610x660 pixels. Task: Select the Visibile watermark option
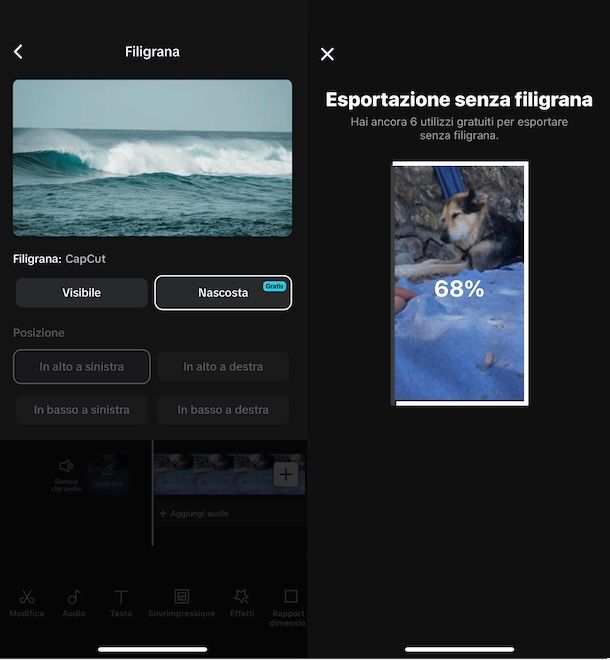pyautogui.click(x=82, y=293)
